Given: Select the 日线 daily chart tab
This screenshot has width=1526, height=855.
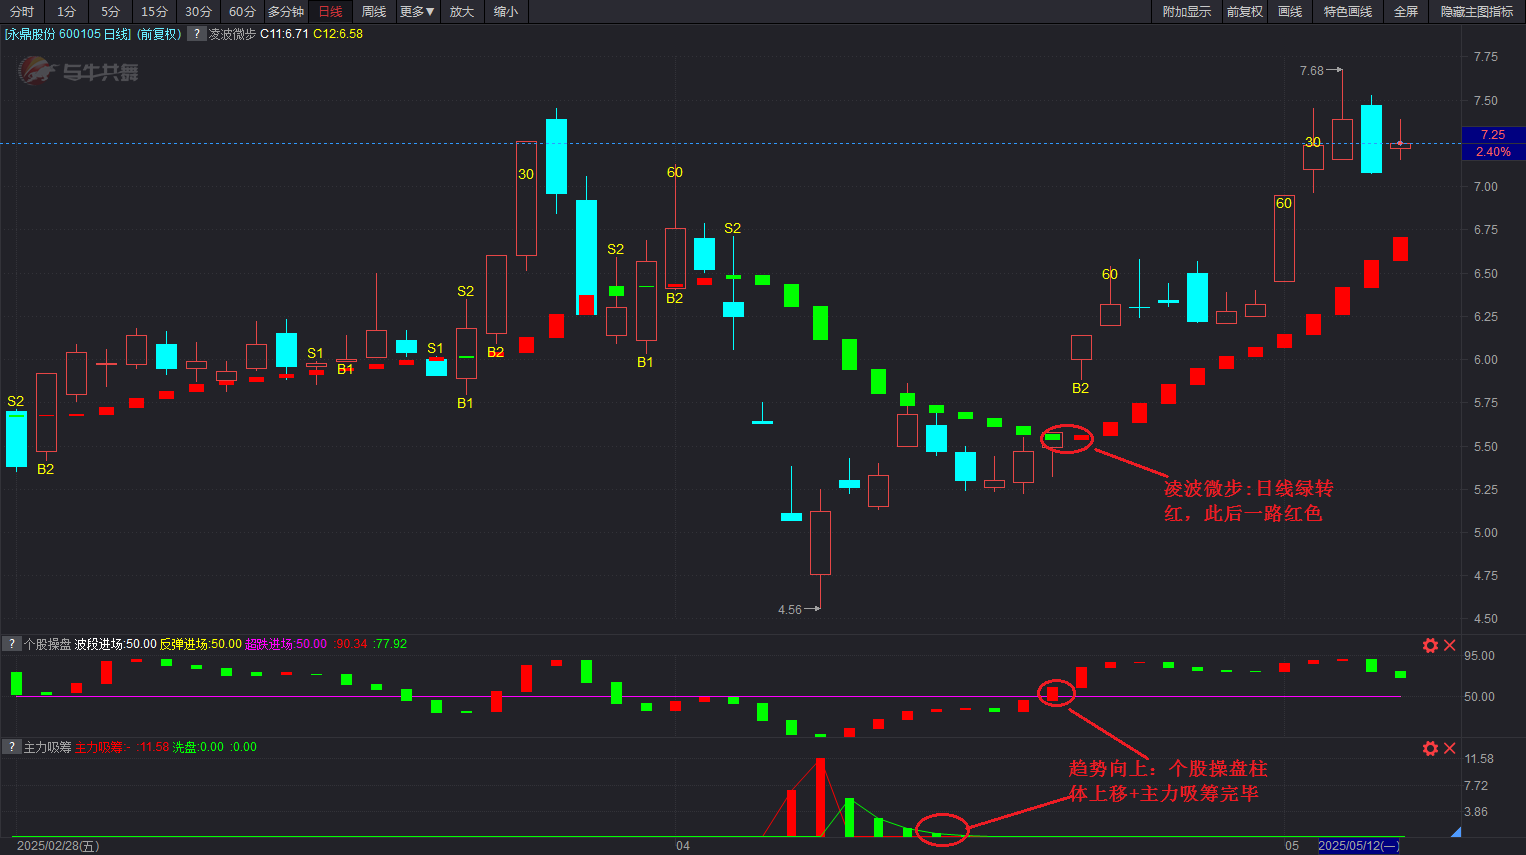Looking at the screenshot, I should pyautogui.click(x=330, y=12).
